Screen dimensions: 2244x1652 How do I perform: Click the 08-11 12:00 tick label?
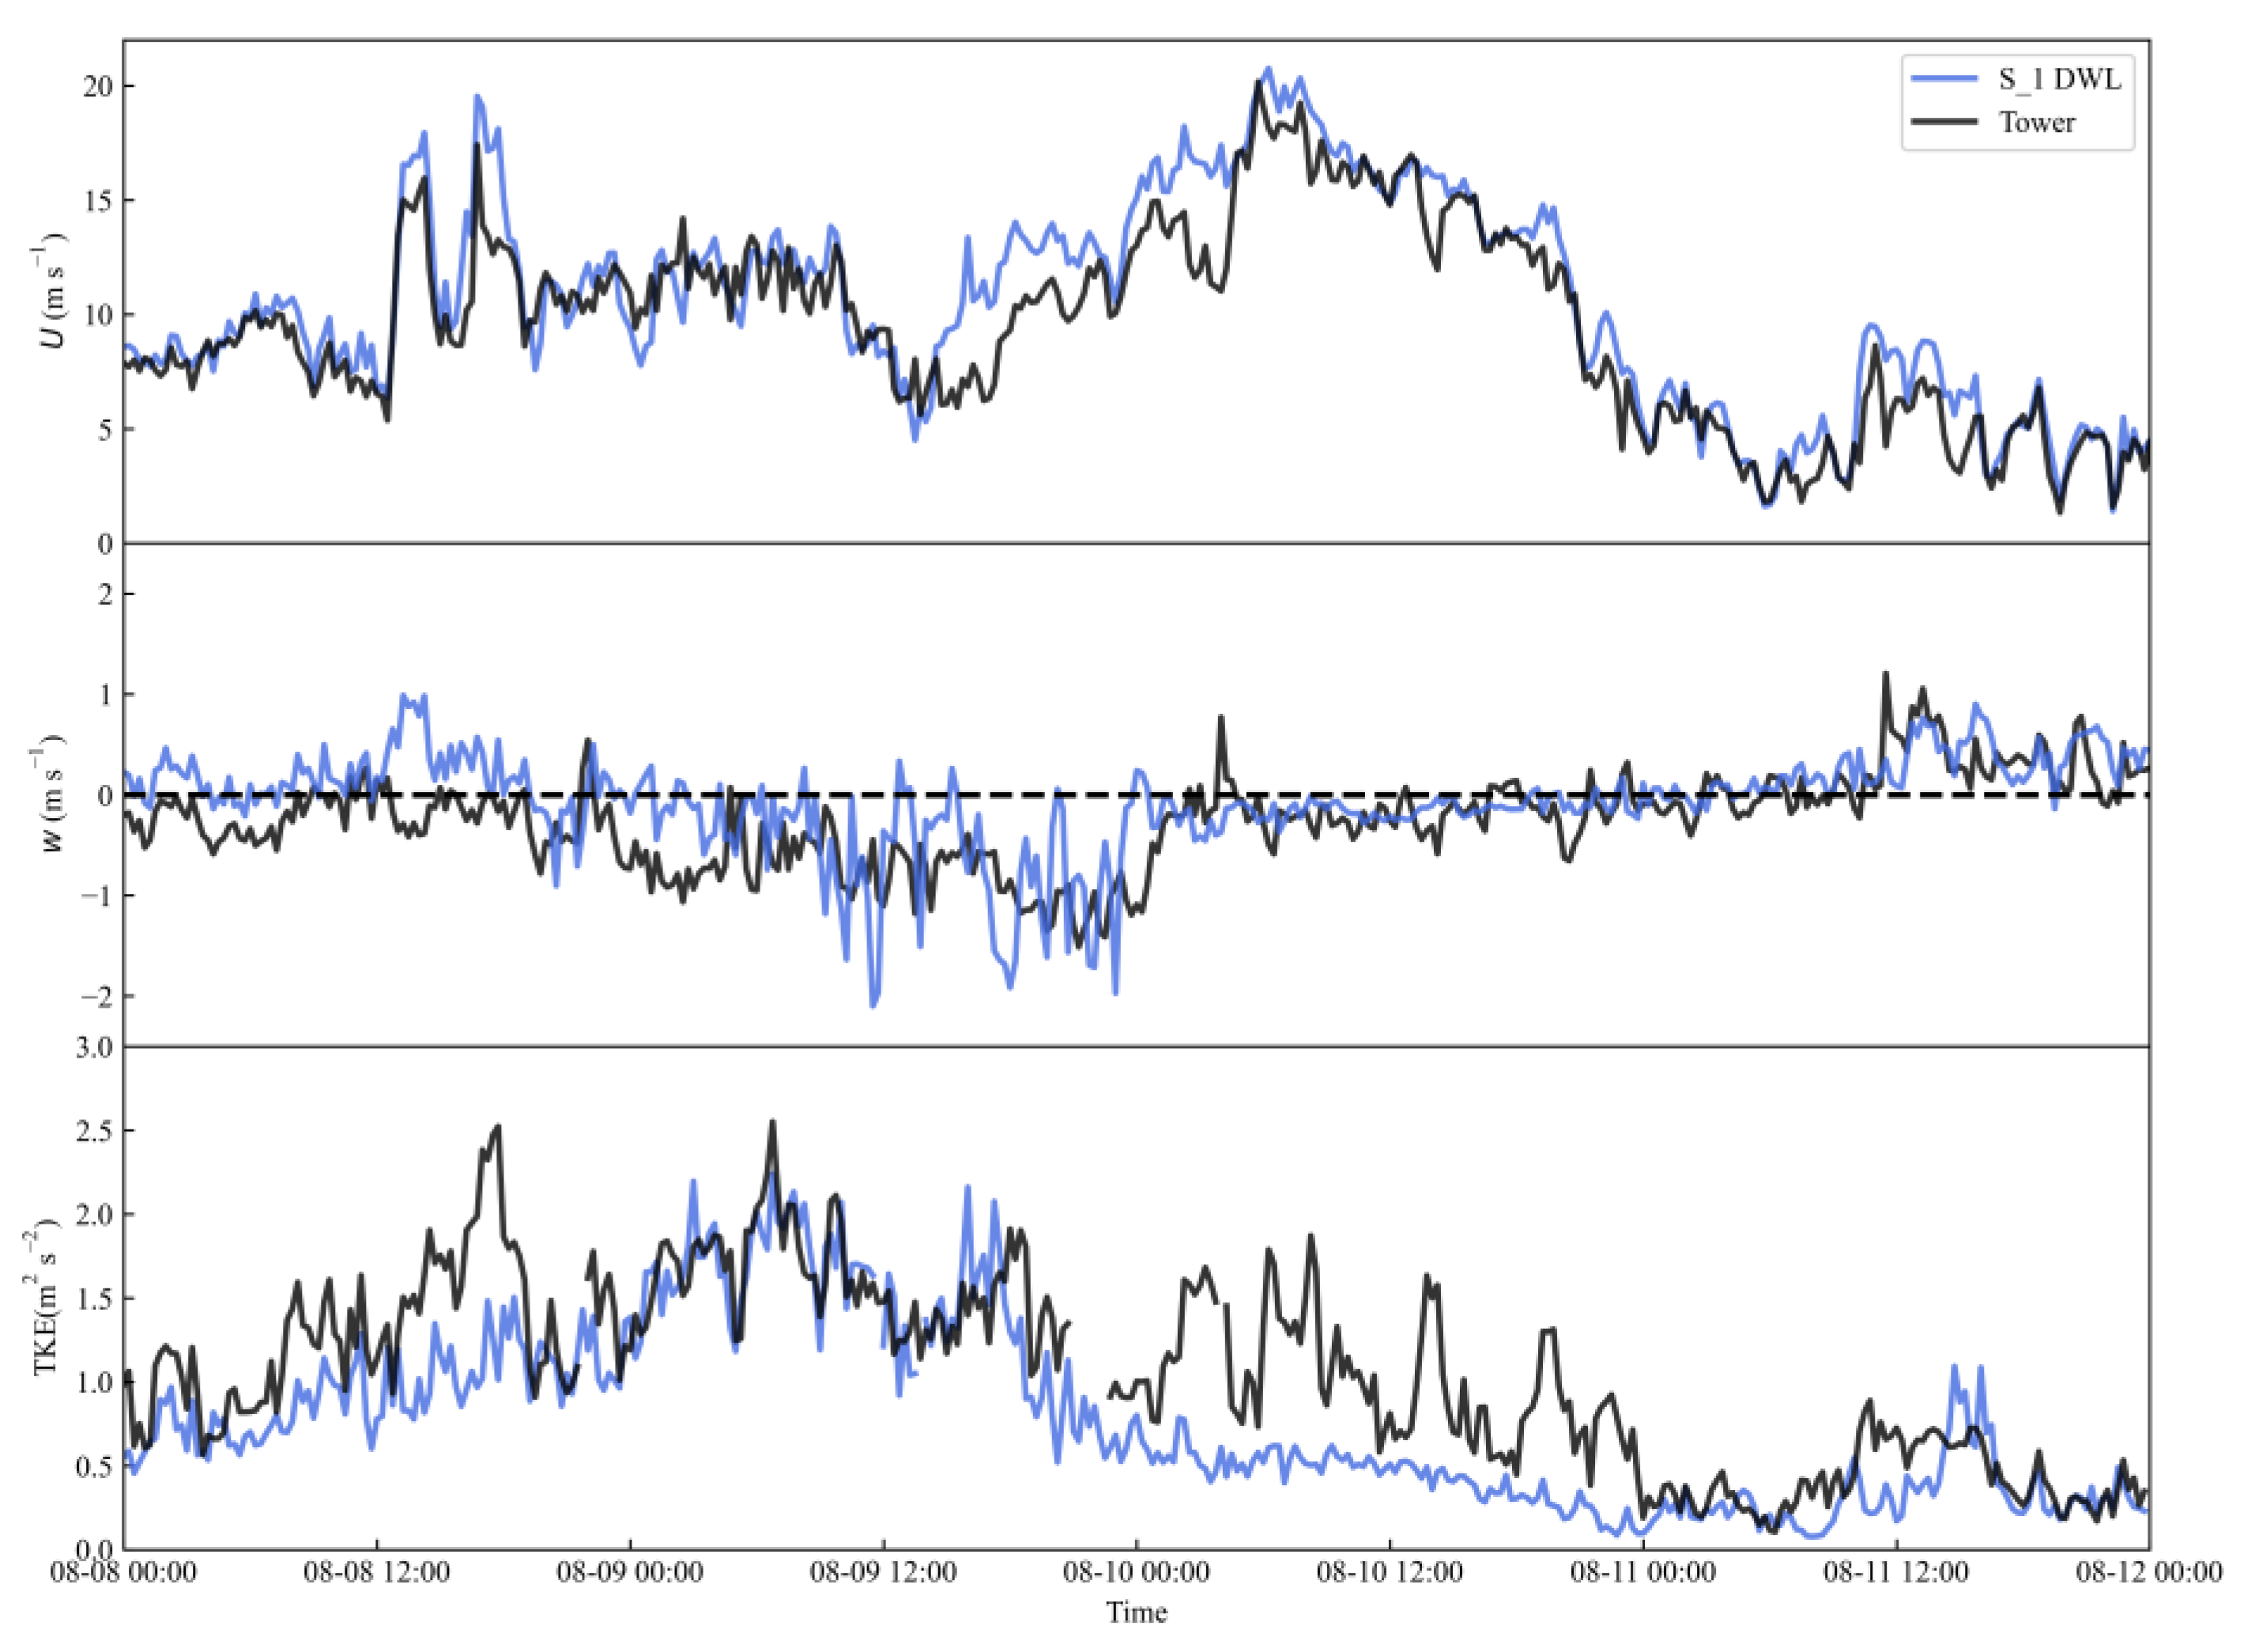1896,1572
